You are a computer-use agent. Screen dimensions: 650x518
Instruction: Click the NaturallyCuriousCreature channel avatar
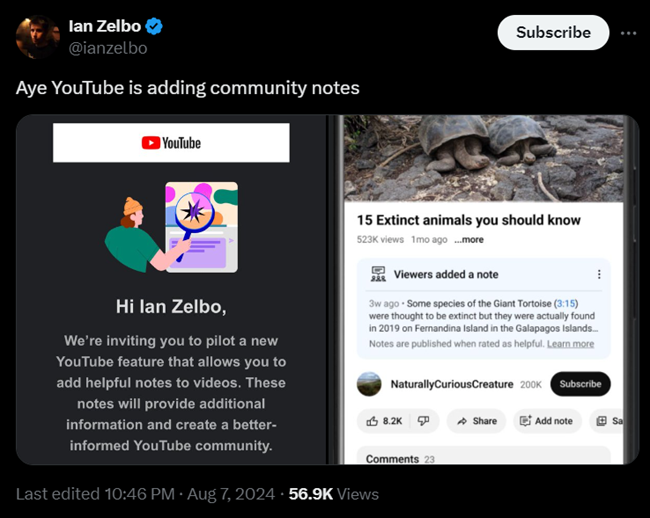(369, 384)
